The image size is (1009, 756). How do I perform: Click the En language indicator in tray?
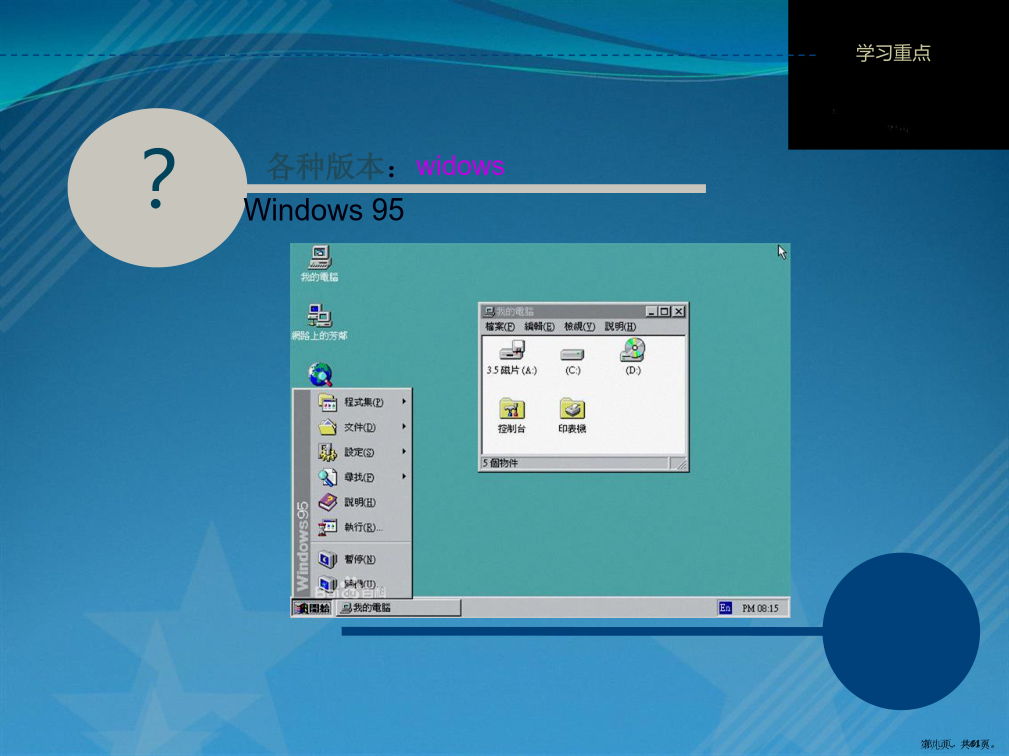click(725, 608)
